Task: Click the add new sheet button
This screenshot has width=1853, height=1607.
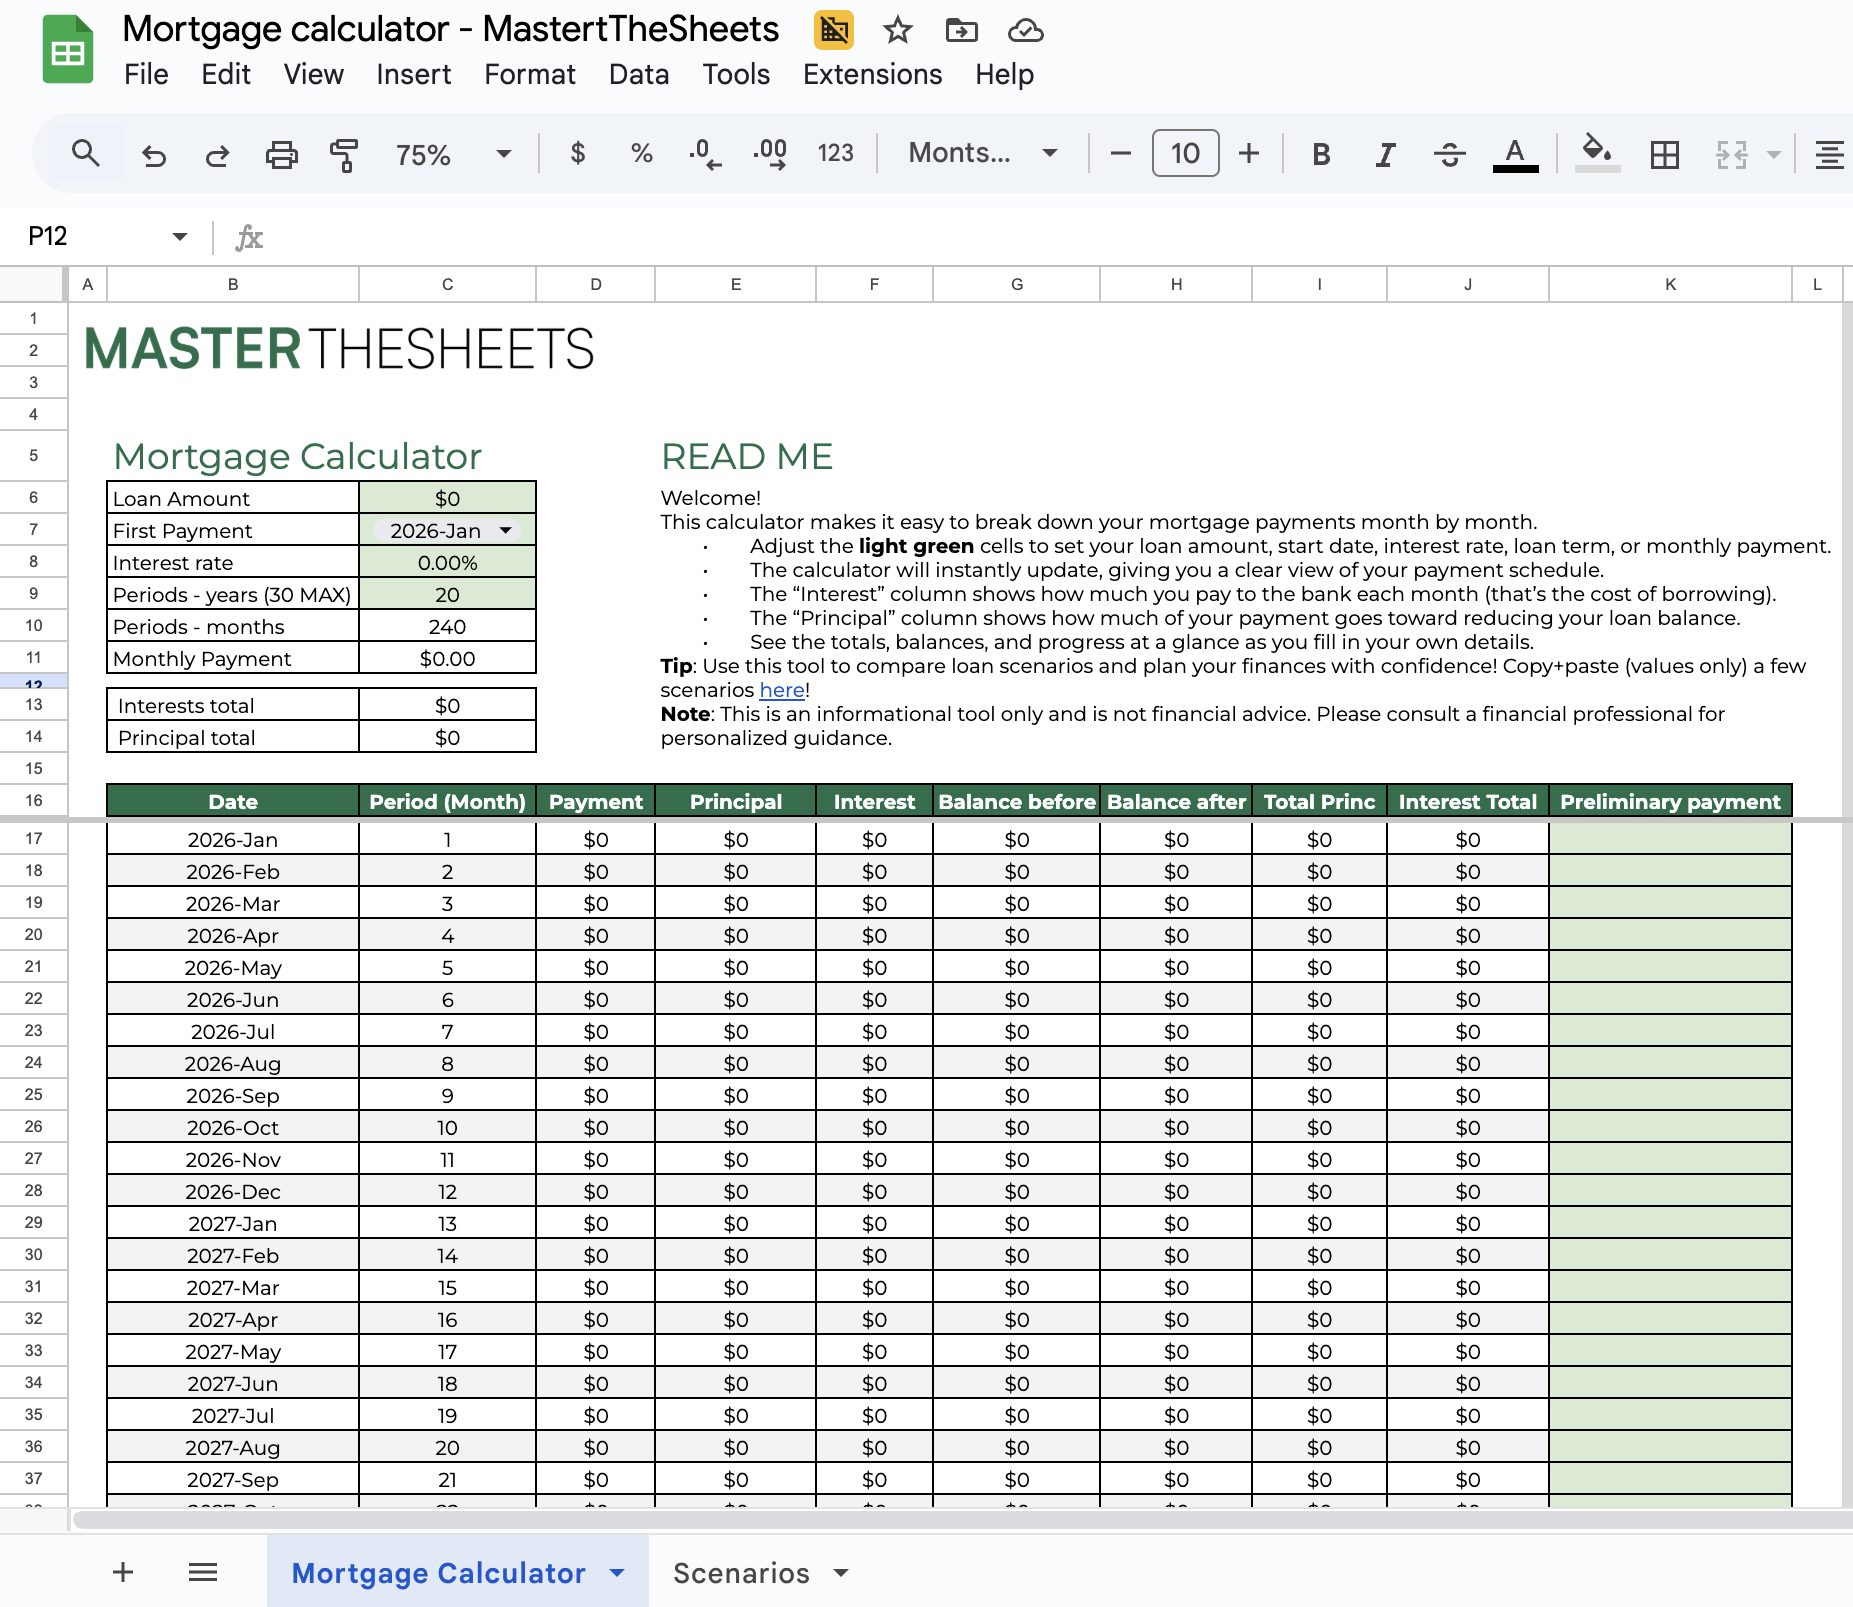Action: (123, 1573)
